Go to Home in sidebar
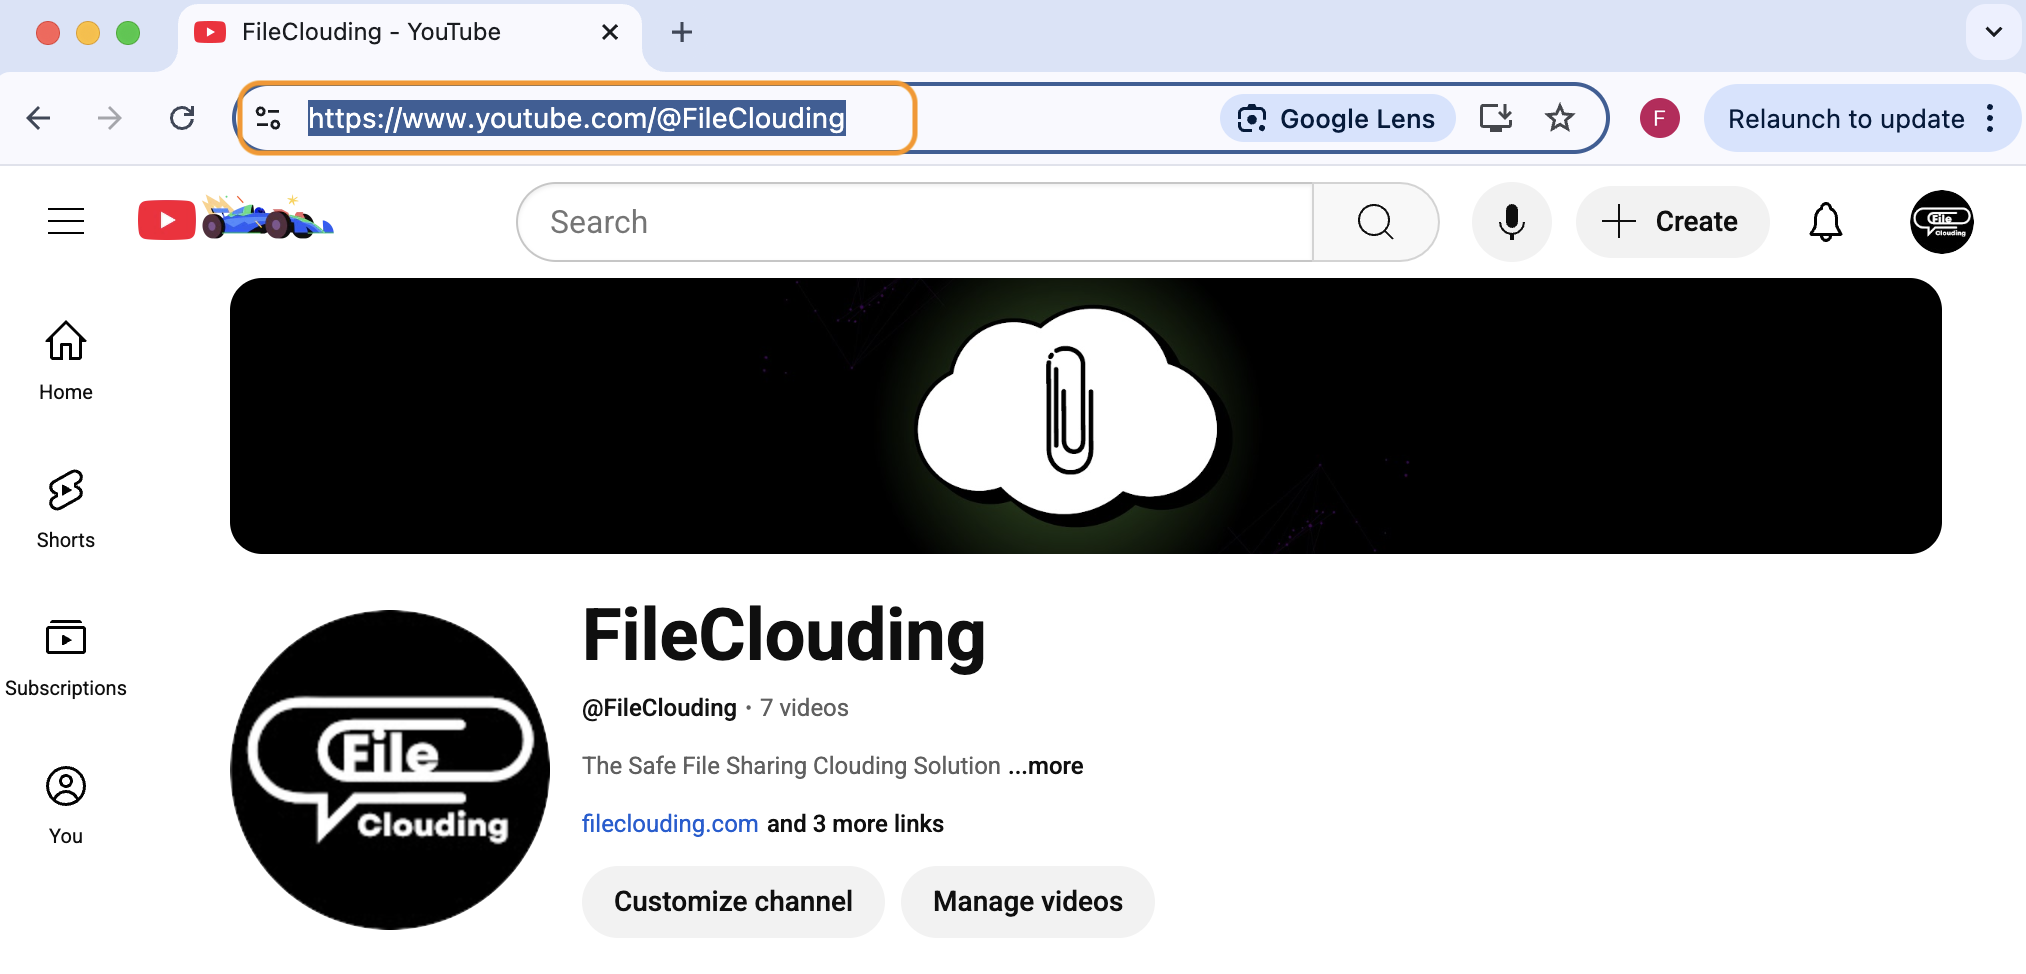The width and height of the screenshot is (2026, 974). (66, 362)
